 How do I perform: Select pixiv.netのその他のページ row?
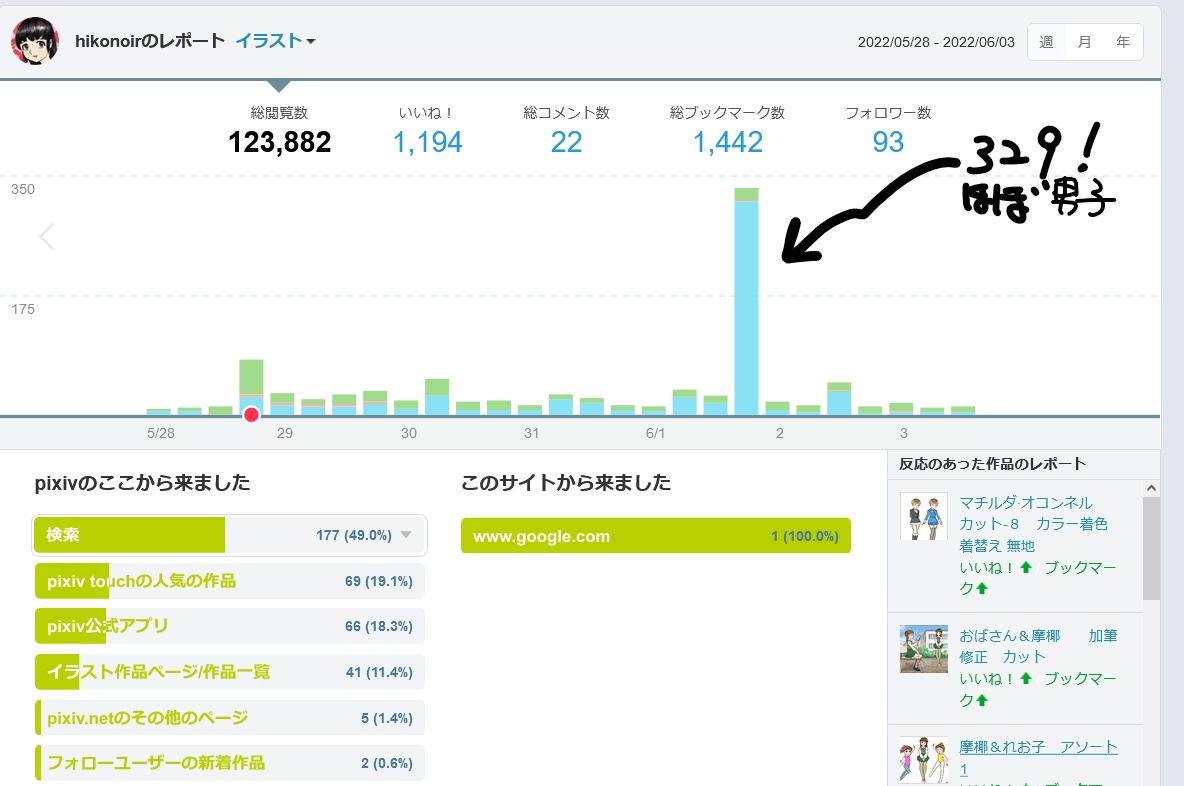tap(230, 718)
